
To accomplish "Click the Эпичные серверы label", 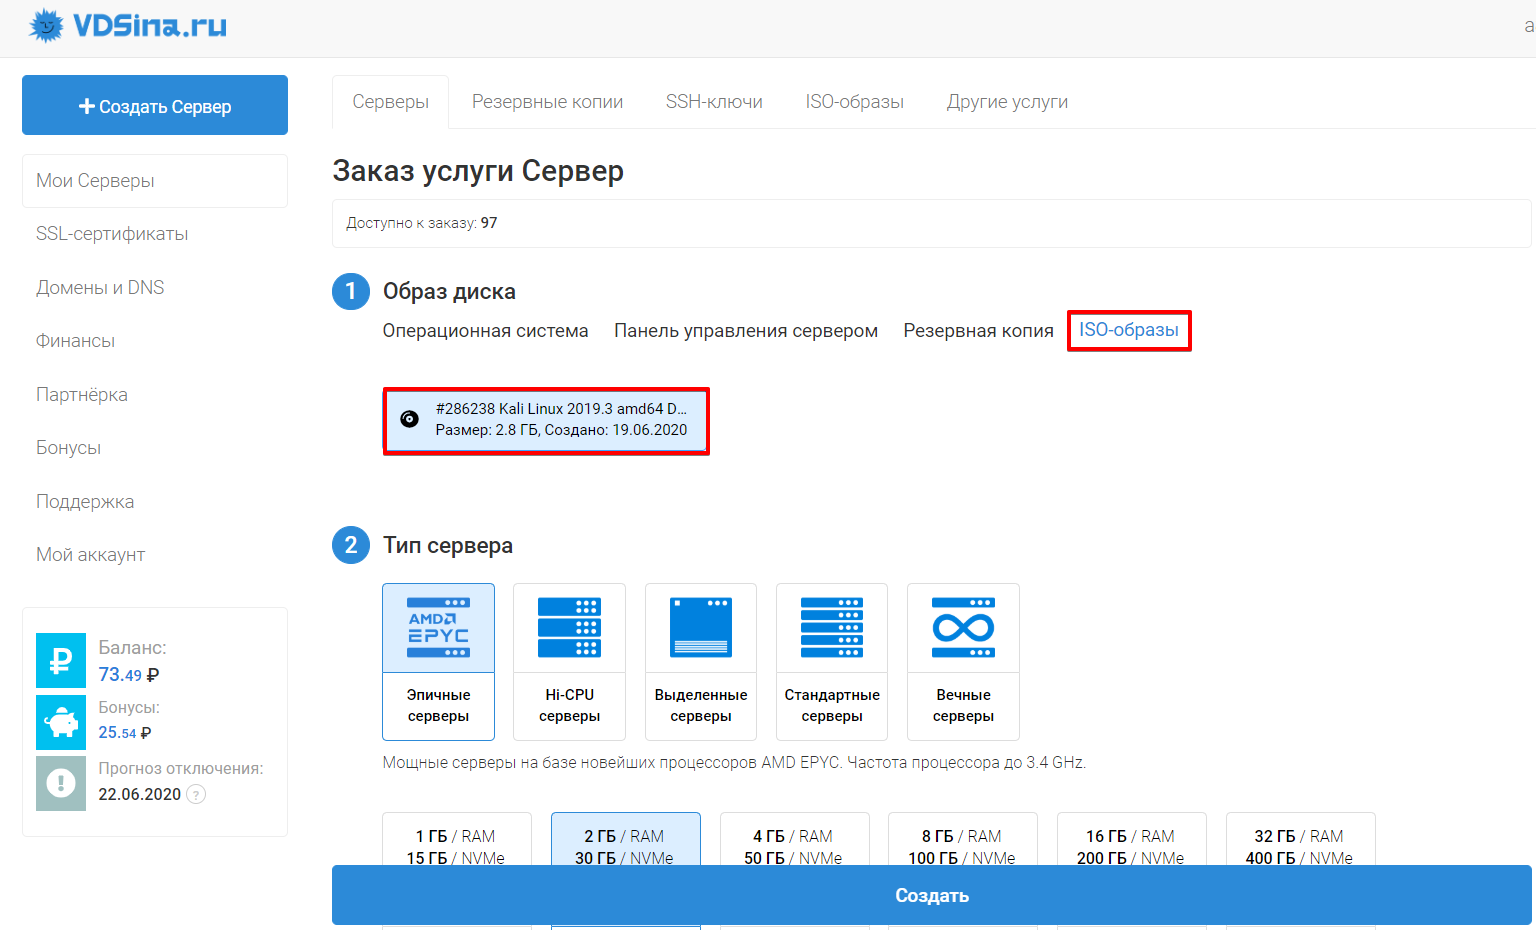I will (x=438, y=705).
